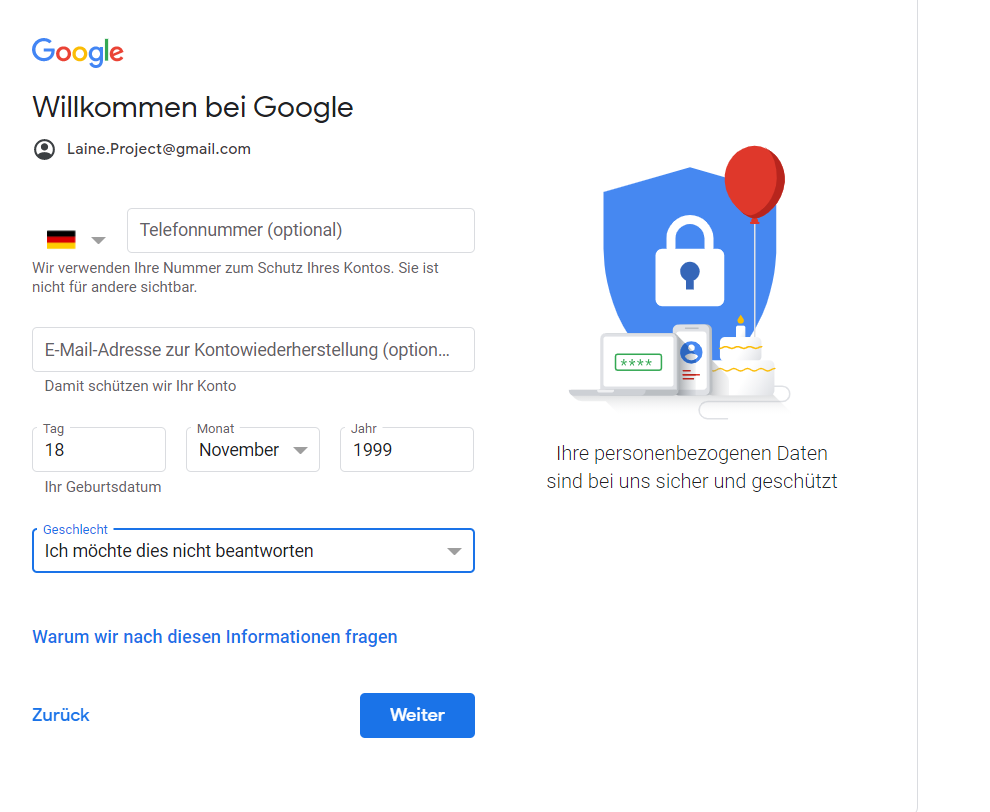
Task: Focus the recovery E-Mail-Adresse field
Action: click(x=253, y=349)
